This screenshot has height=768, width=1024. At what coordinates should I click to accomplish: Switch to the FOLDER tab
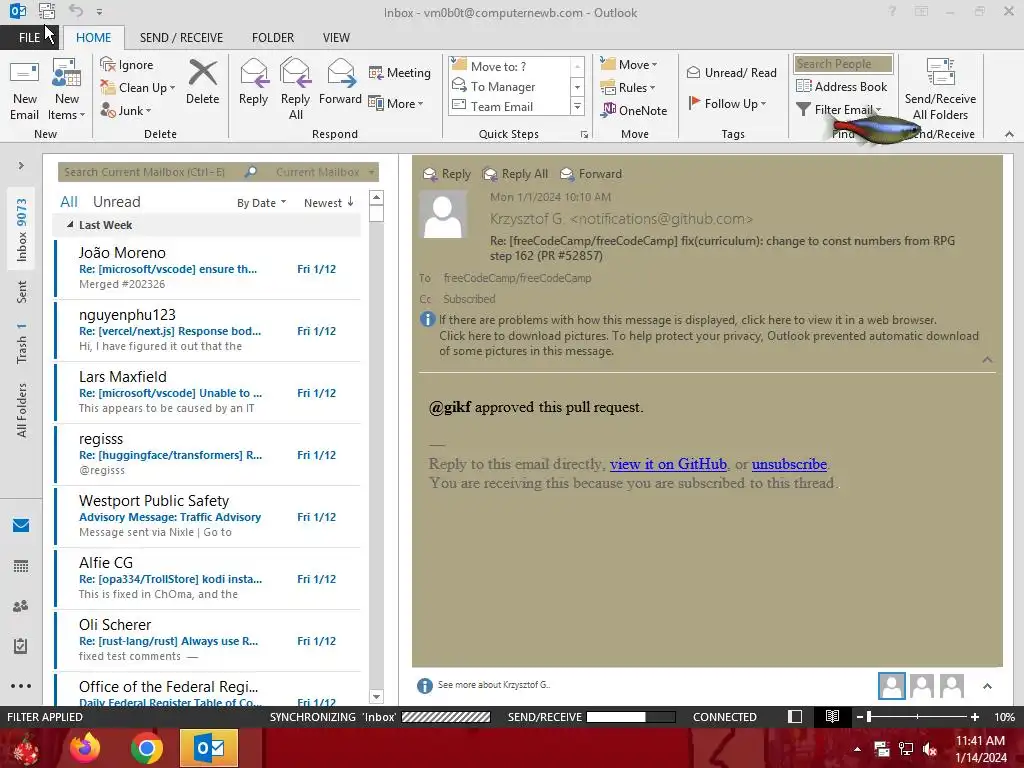[x=273, y=37]
